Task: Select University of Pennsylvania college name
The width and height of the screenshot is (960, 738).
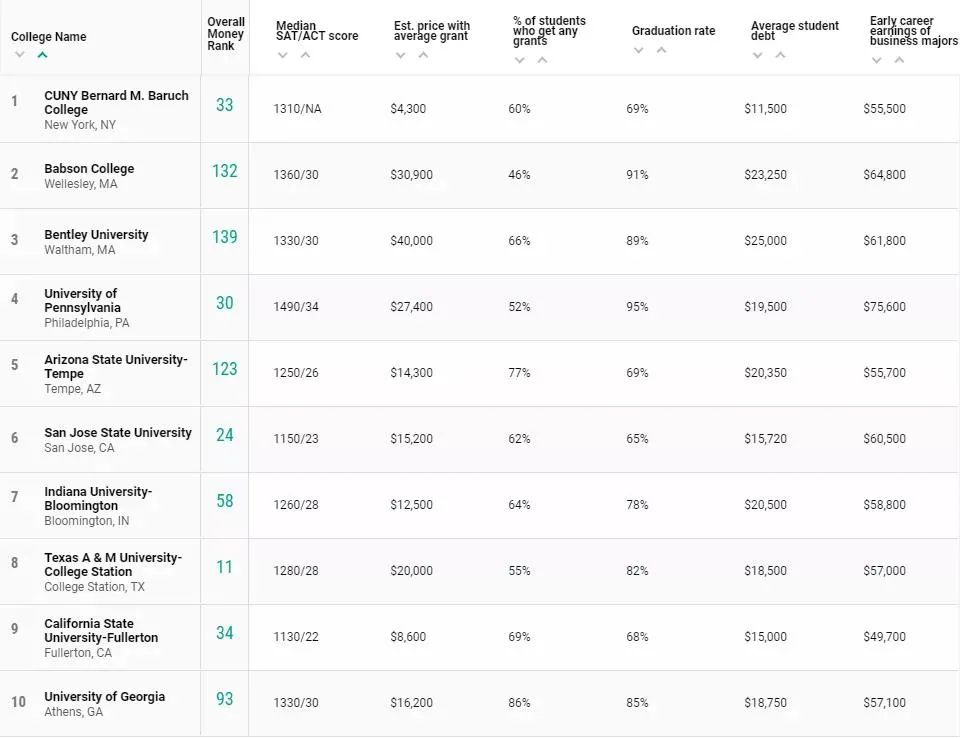Action: pos(82,301)
